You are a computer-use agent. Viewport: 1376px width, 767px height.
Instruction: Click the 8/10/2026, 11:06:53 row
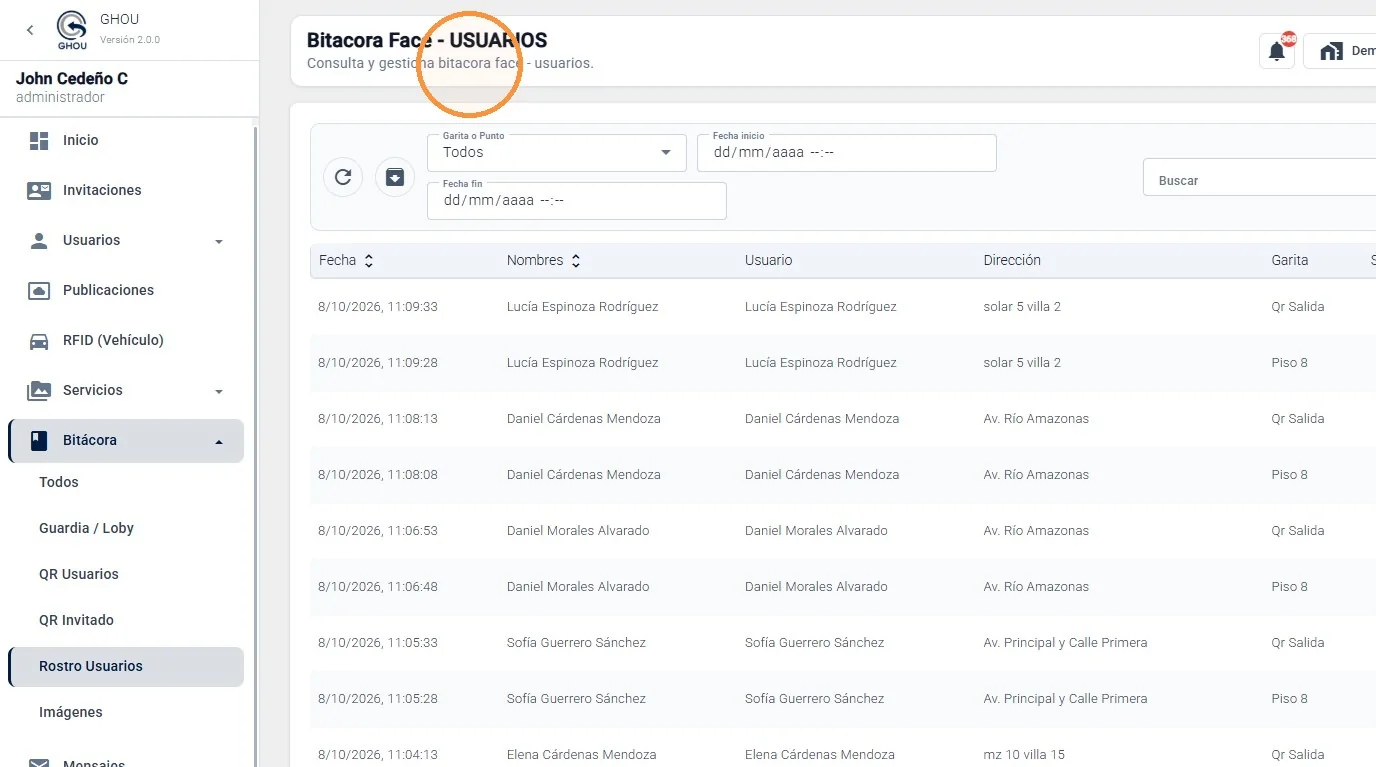click(x=843, y=531)
